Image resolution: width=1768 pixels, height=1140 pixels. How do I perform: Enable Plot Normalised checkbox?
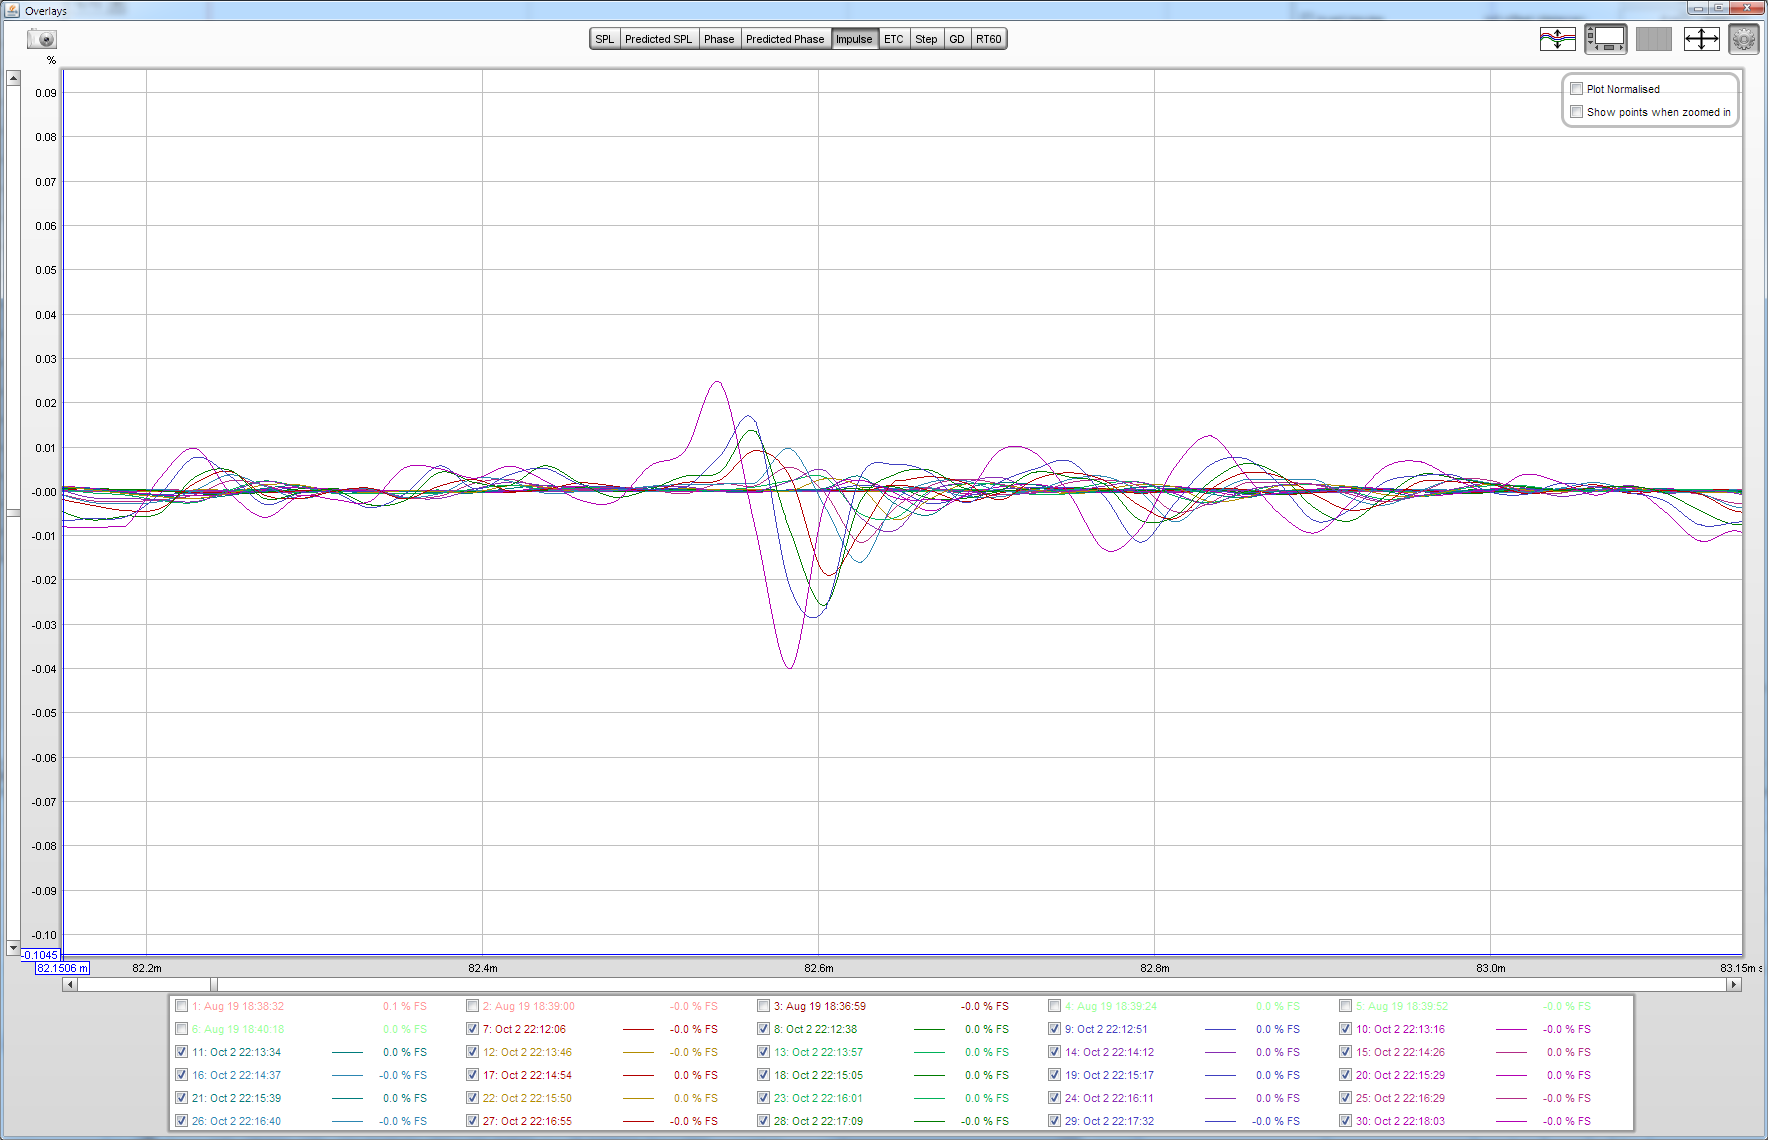[x=1577, y=89]
